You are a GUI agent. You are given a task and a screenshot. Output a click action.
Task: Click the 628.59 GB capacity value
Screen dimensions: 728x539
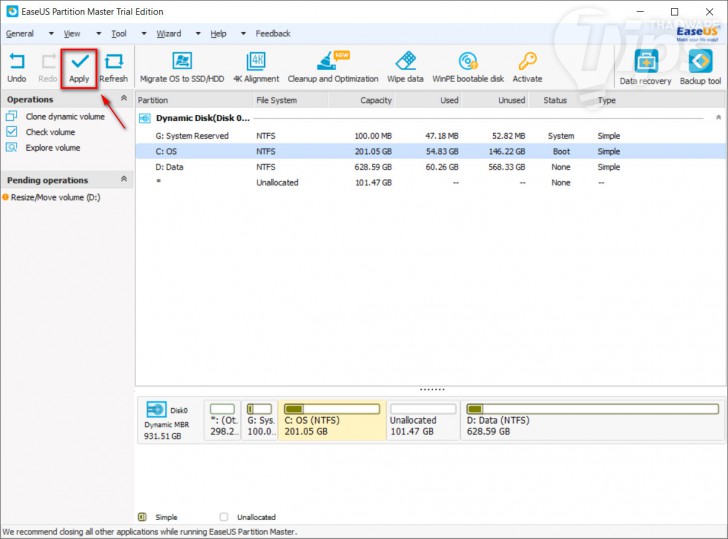tap(373, 167)
